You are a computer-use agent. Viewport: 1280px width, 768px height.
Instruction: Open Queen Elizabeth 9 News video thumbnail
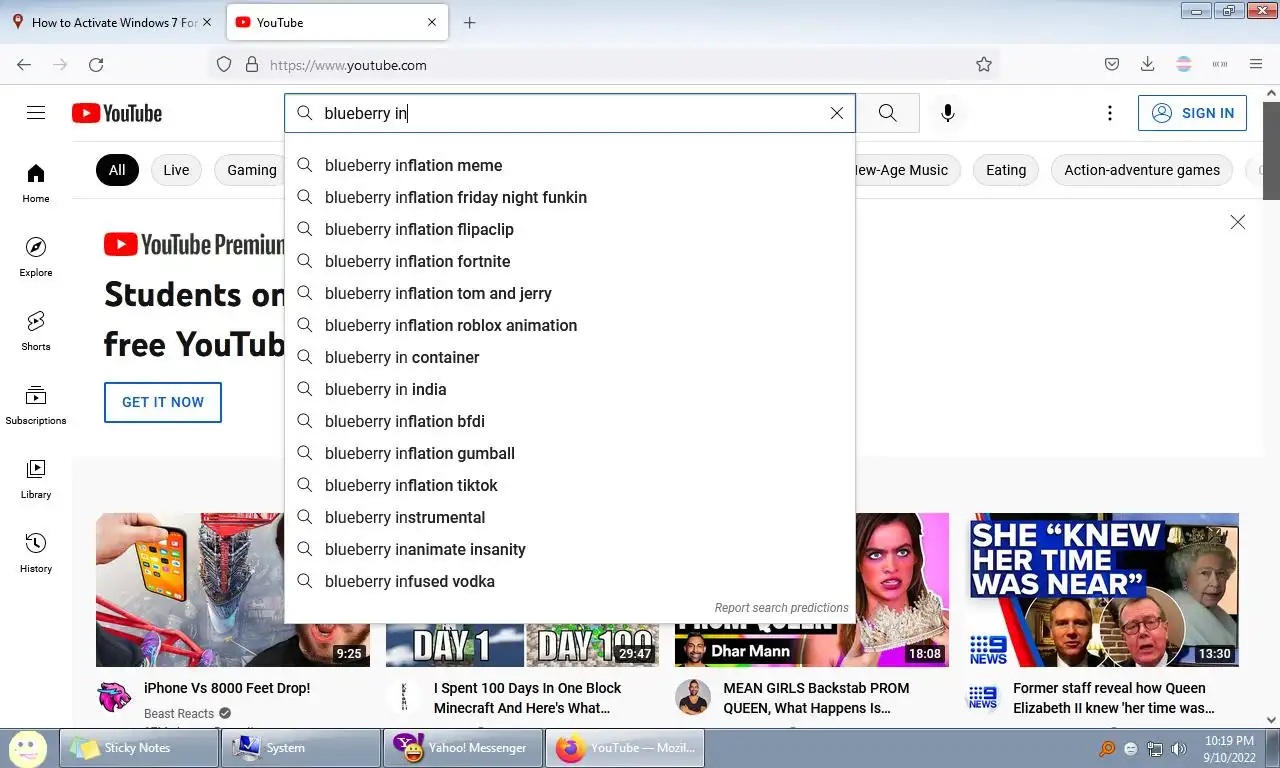click(x=1103, y=590)
